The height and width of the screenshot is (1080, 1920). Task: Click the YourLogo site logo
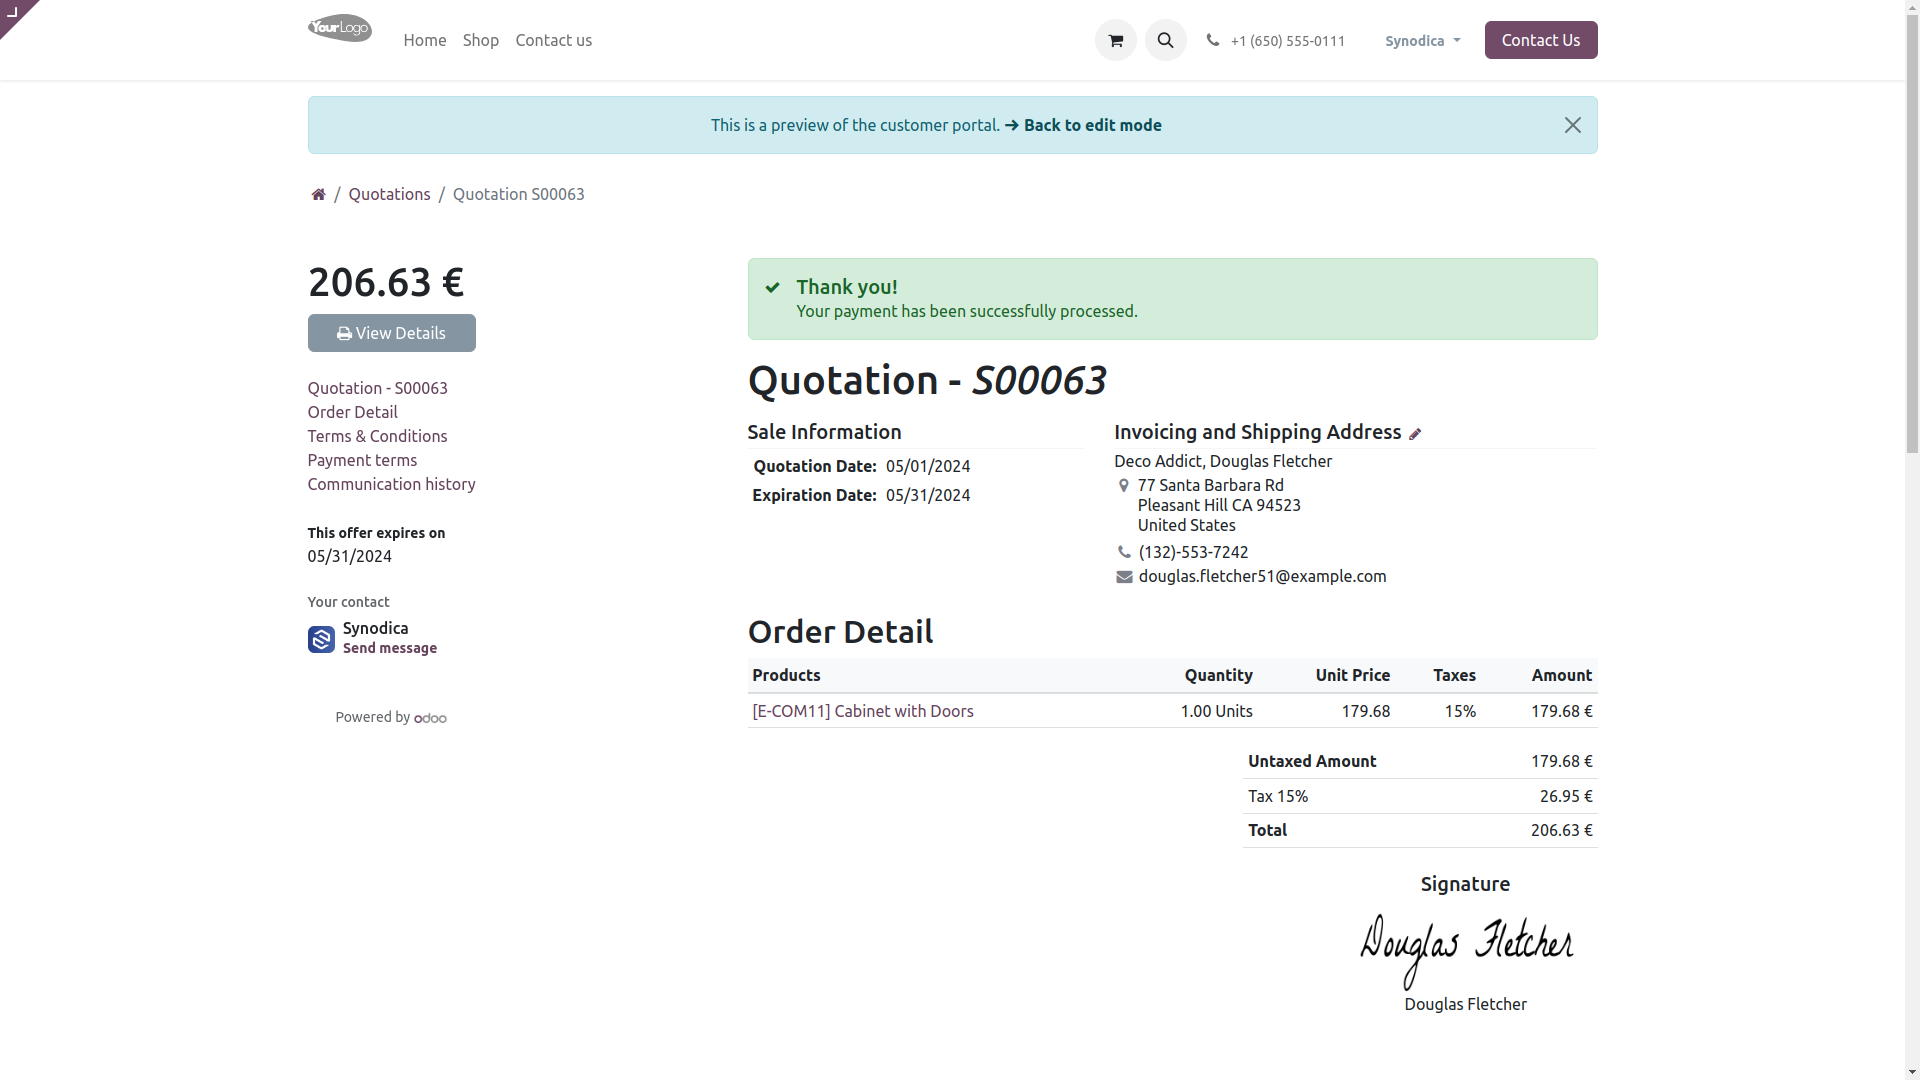(340, 28)
